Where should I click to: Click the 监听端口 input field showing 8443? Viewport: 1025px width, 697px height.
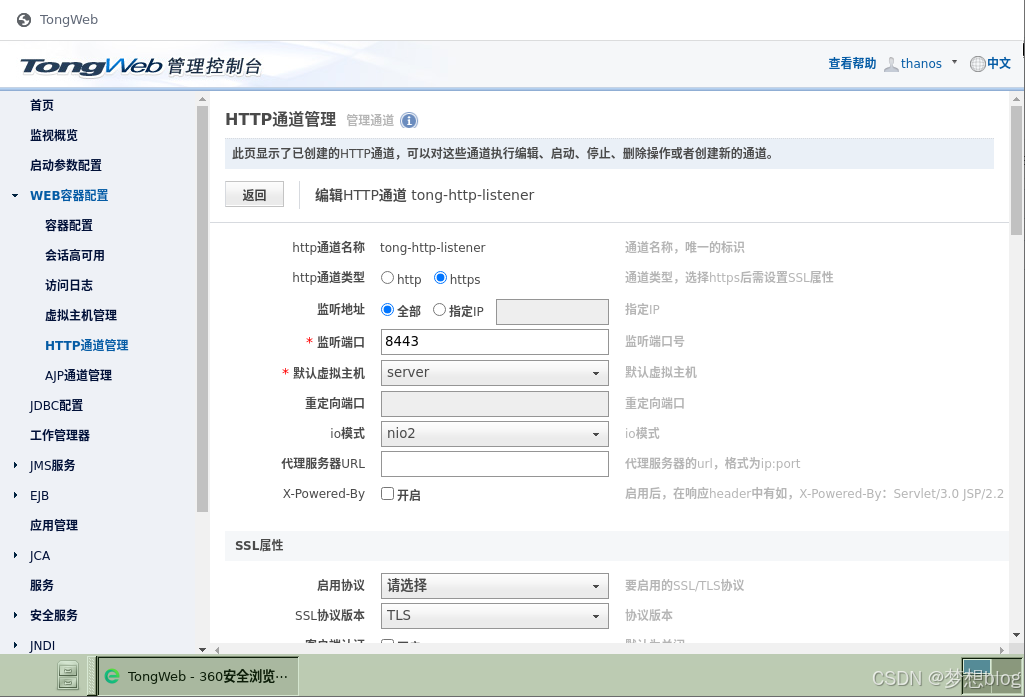(494, 342)
